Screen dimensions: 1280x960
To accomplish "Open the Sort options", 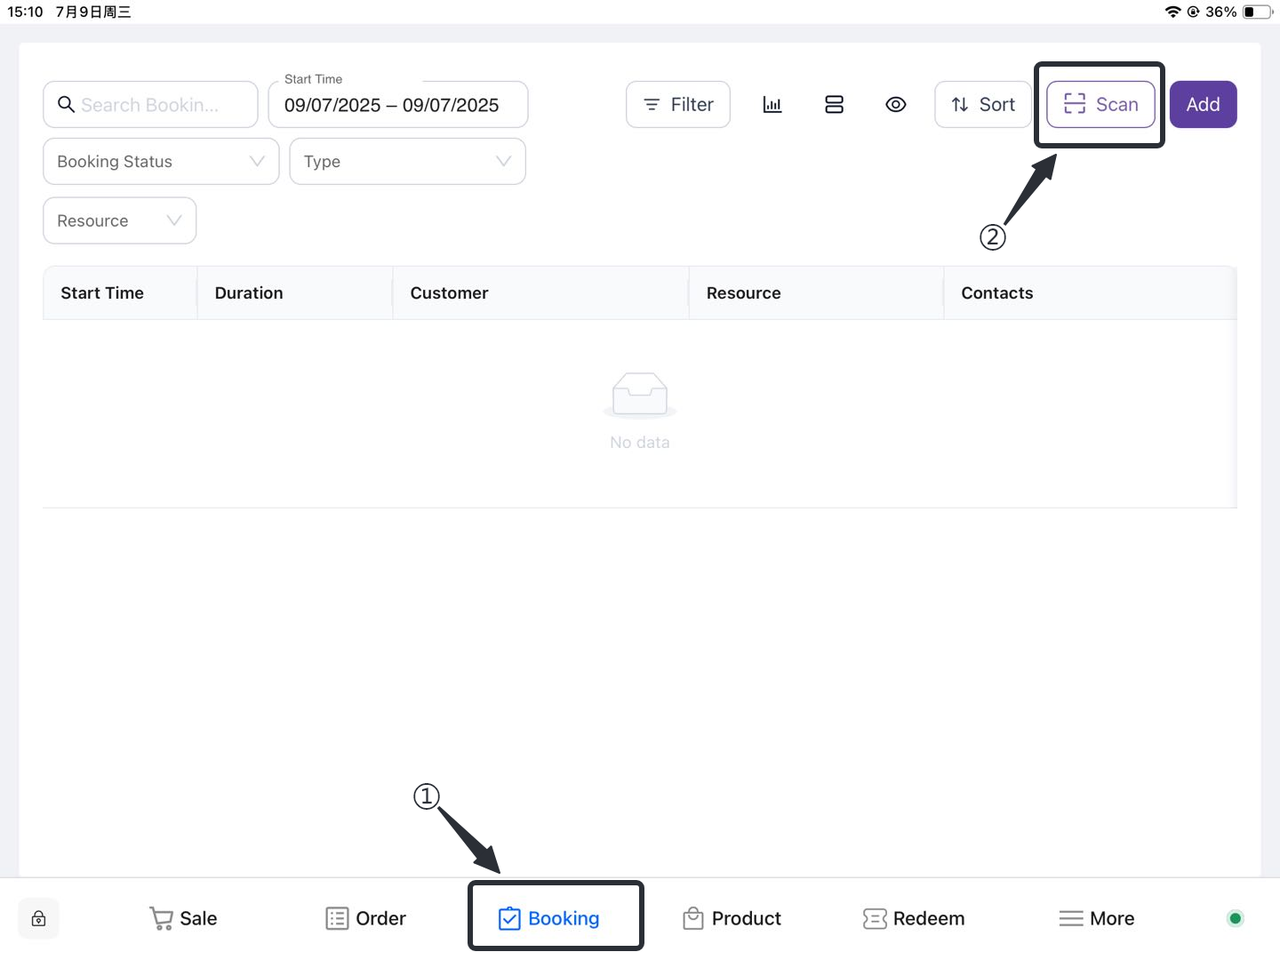I will [982, 105].
